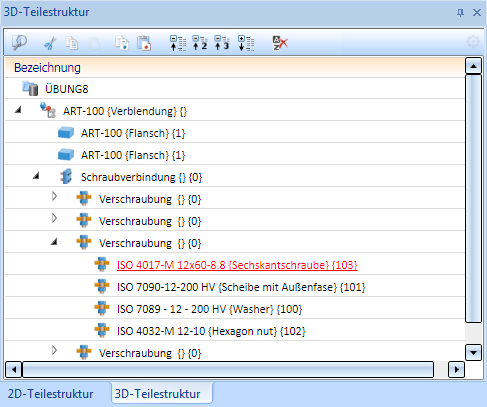Click the greyed-out paste icon
This screenshot has width=487, height=407.
click(x=94, y=43)
